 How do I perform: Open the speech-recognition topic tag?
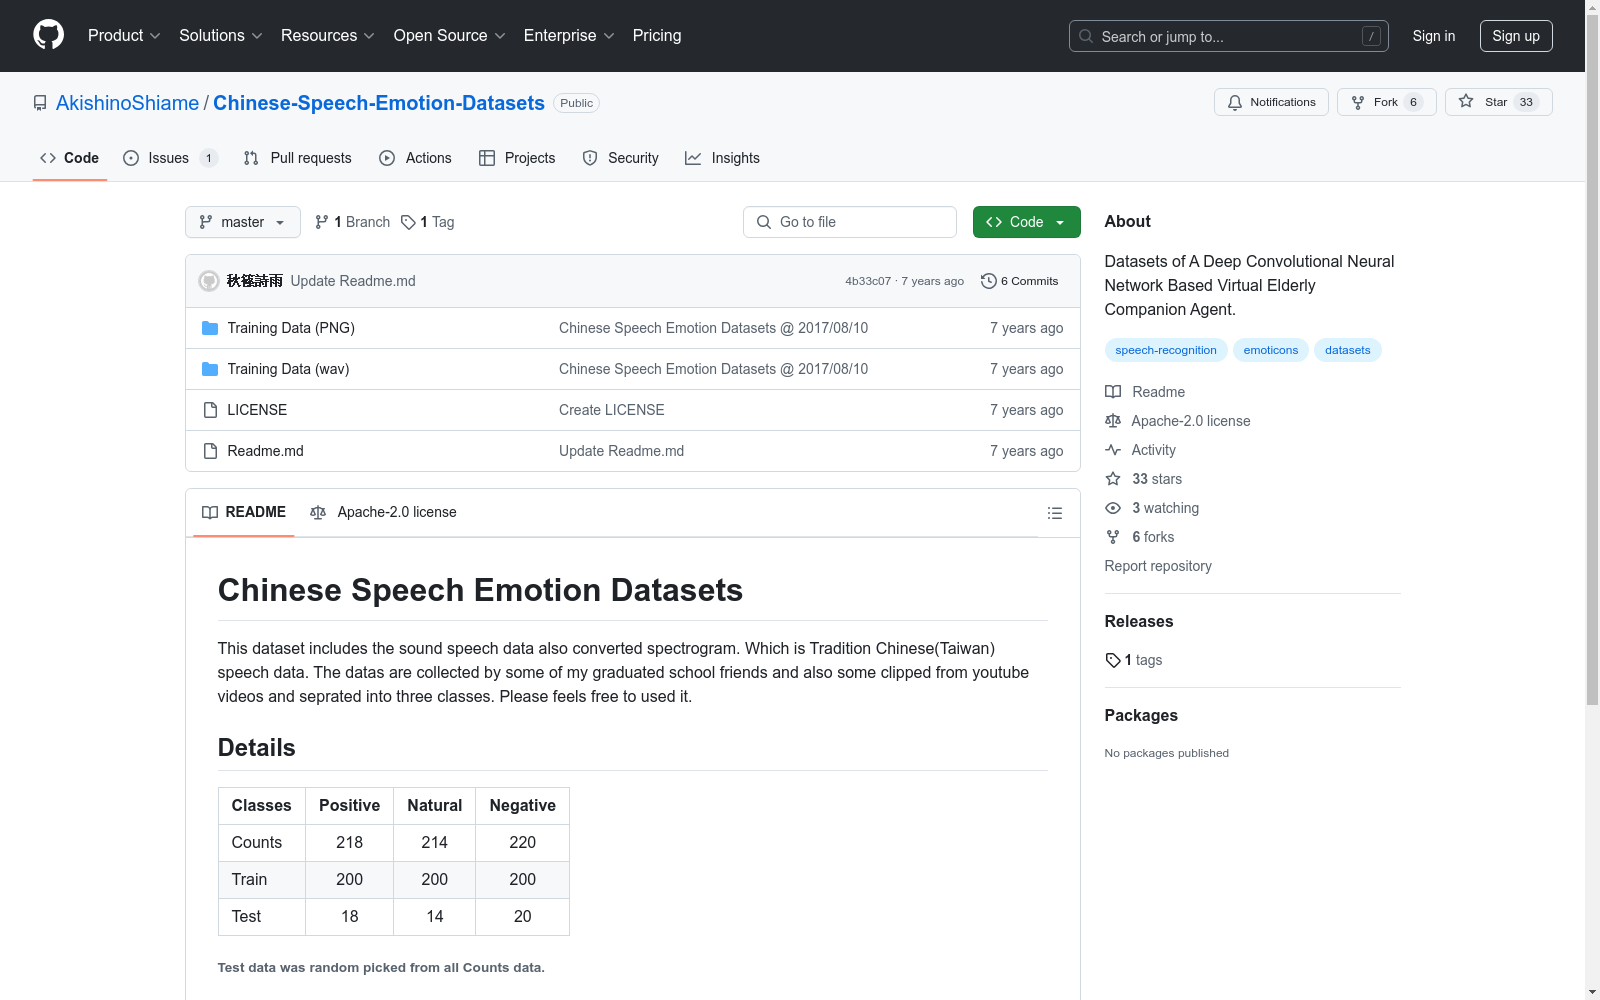1166,350
